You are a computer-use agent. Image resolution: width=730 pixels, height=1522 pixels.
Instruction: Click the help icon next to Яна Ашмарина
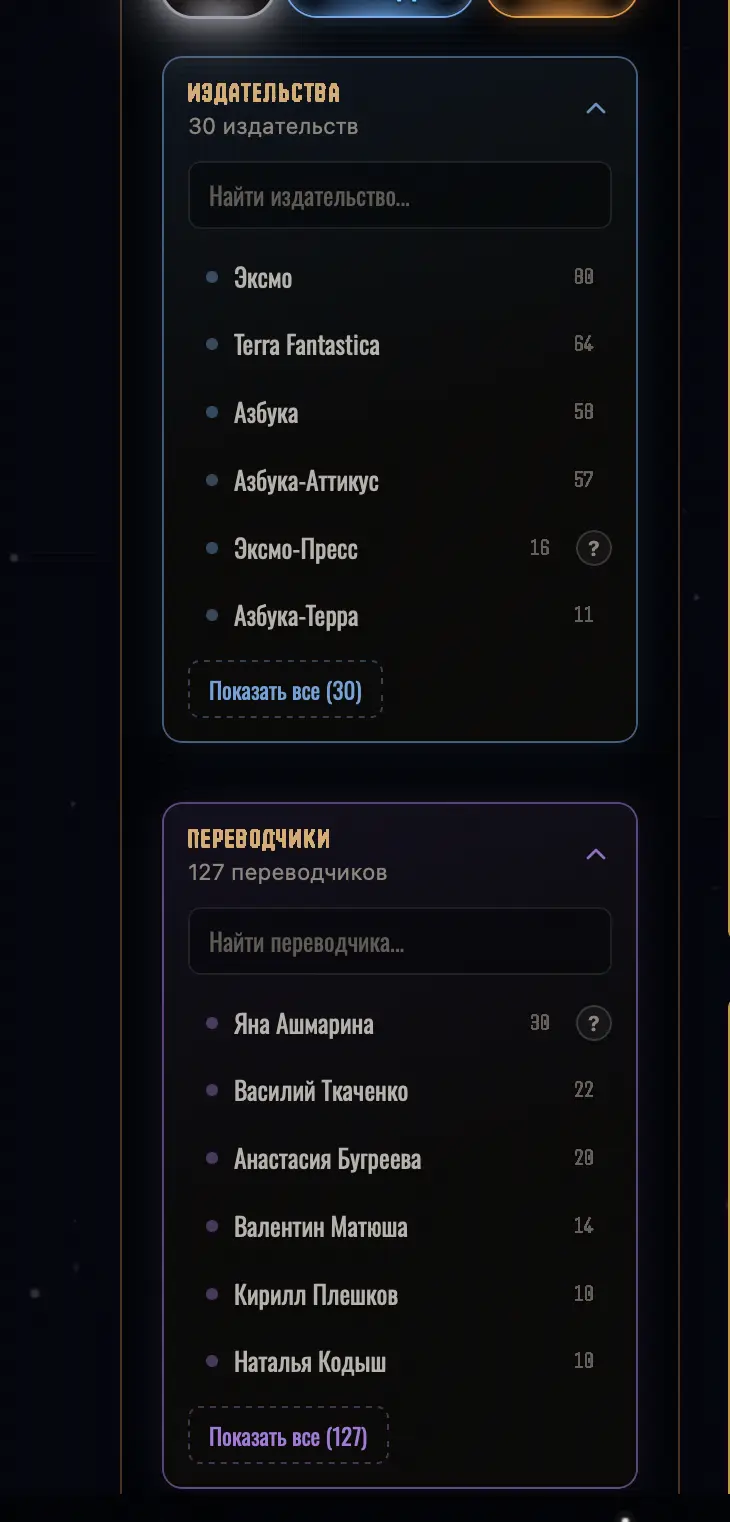pos(593,1023)
